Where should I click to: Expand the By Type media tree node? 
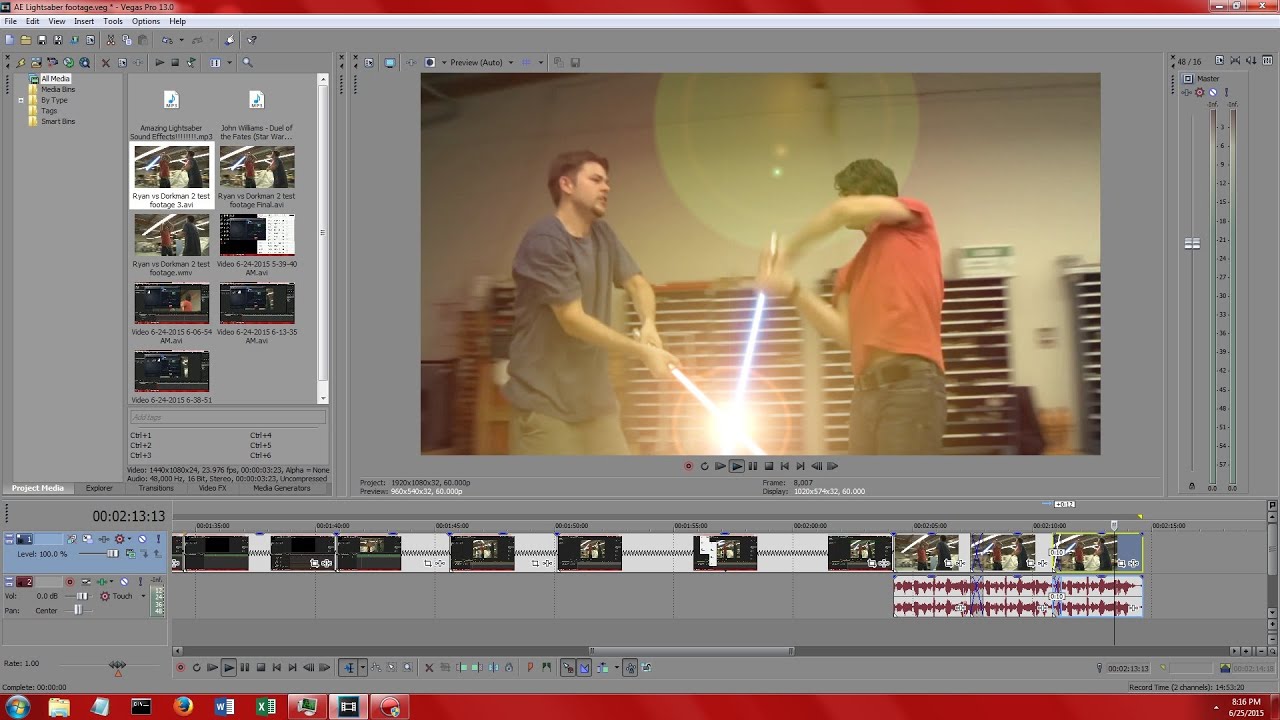(x=20, y=100)
